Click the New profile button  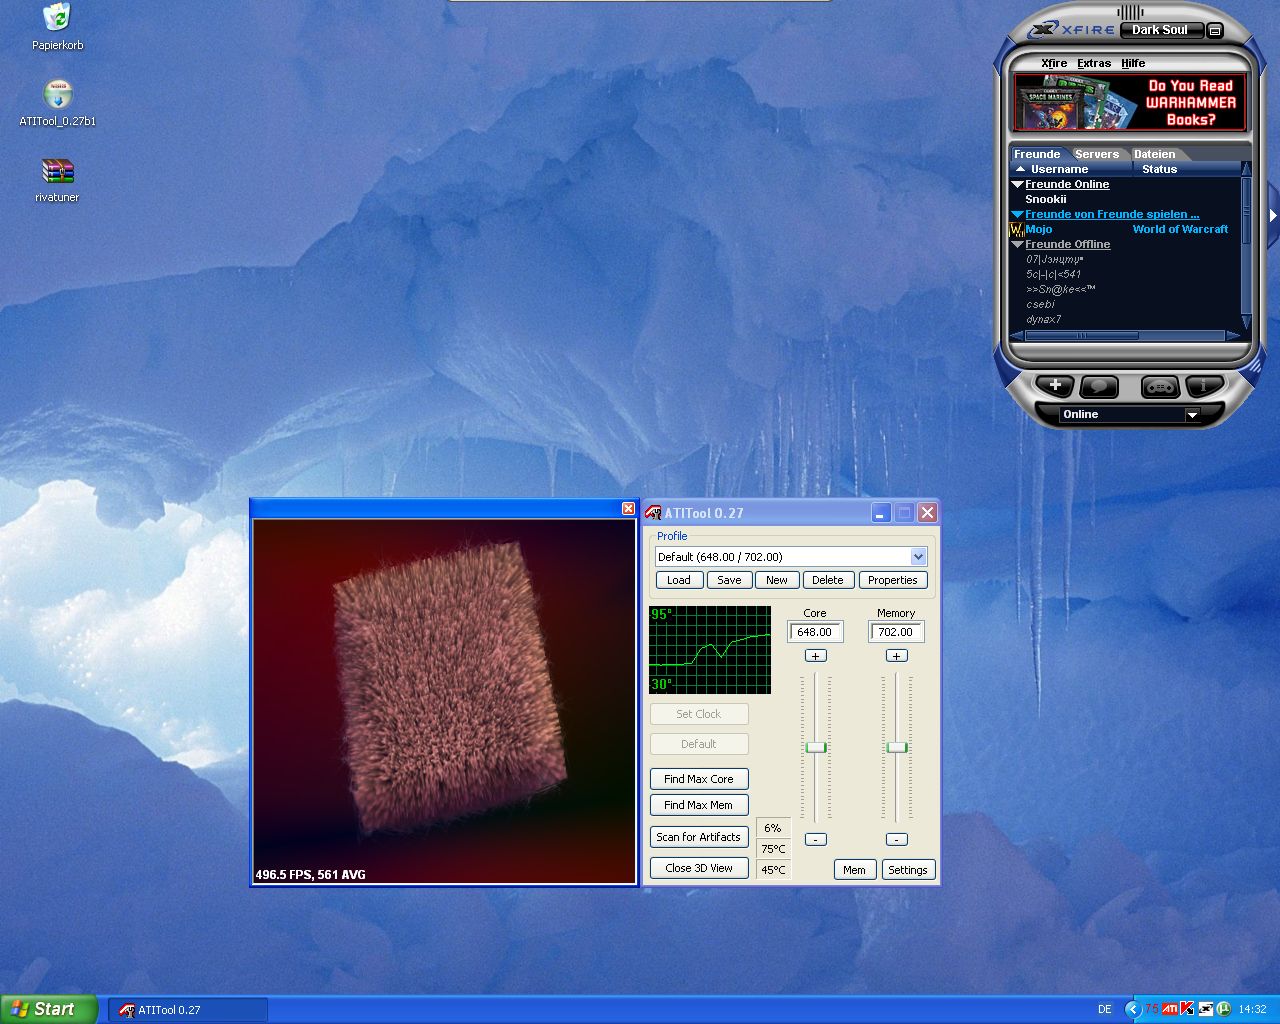tap(777, 580)
